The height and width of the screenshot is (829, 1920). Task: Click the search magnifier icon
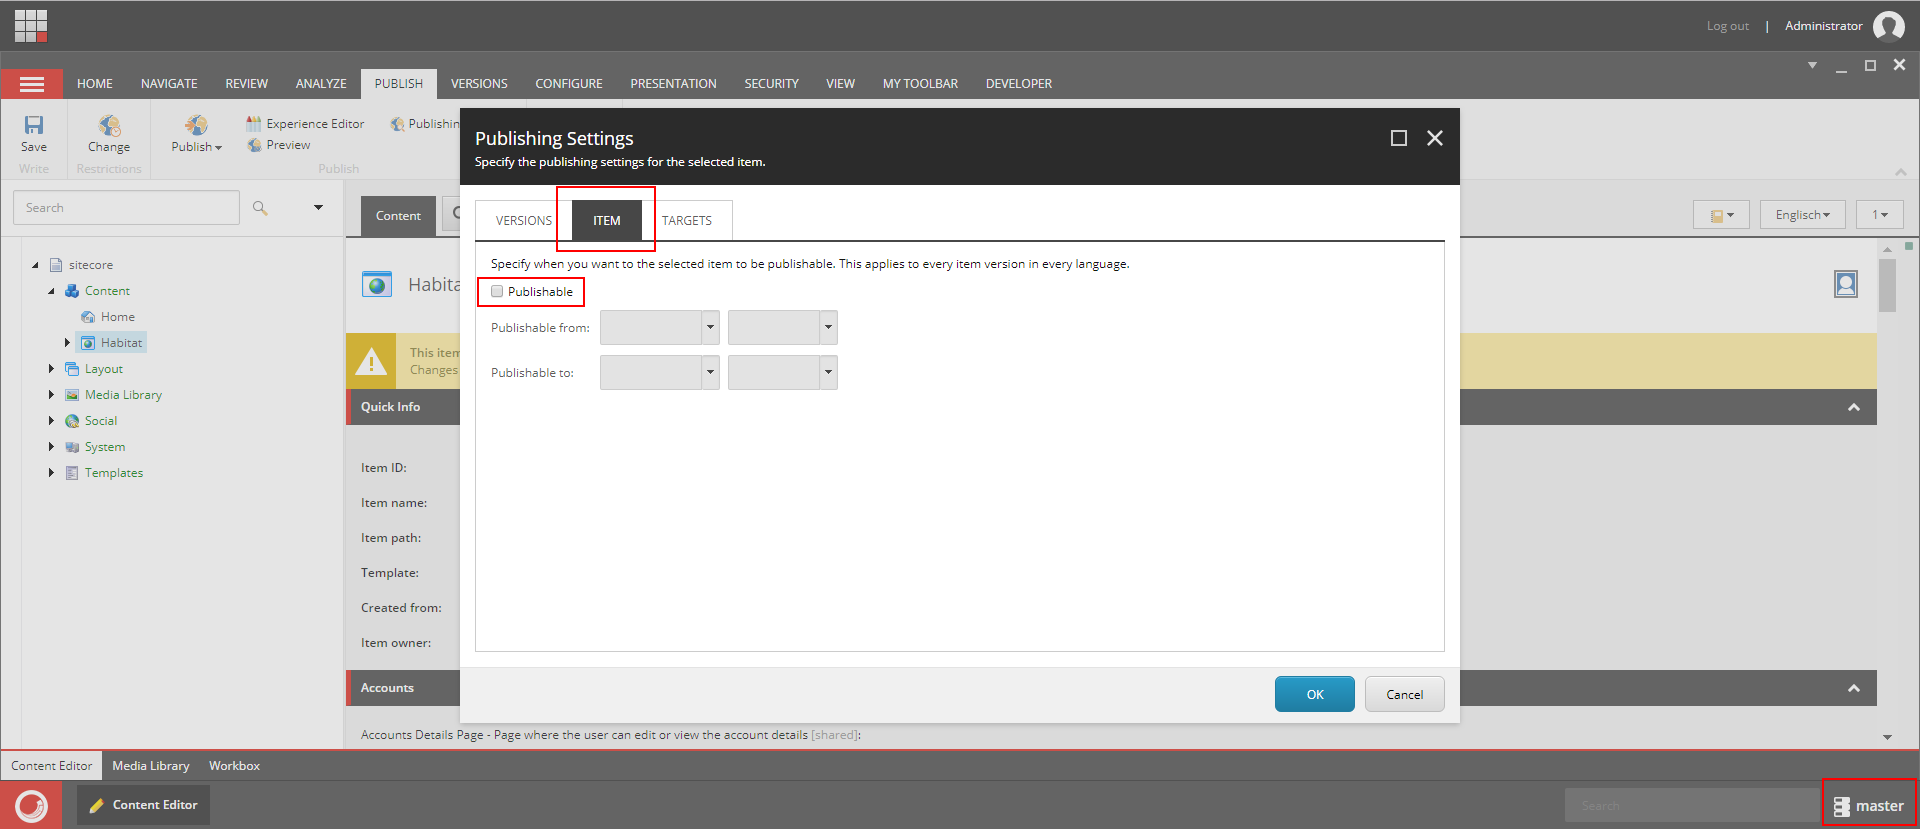260,208
